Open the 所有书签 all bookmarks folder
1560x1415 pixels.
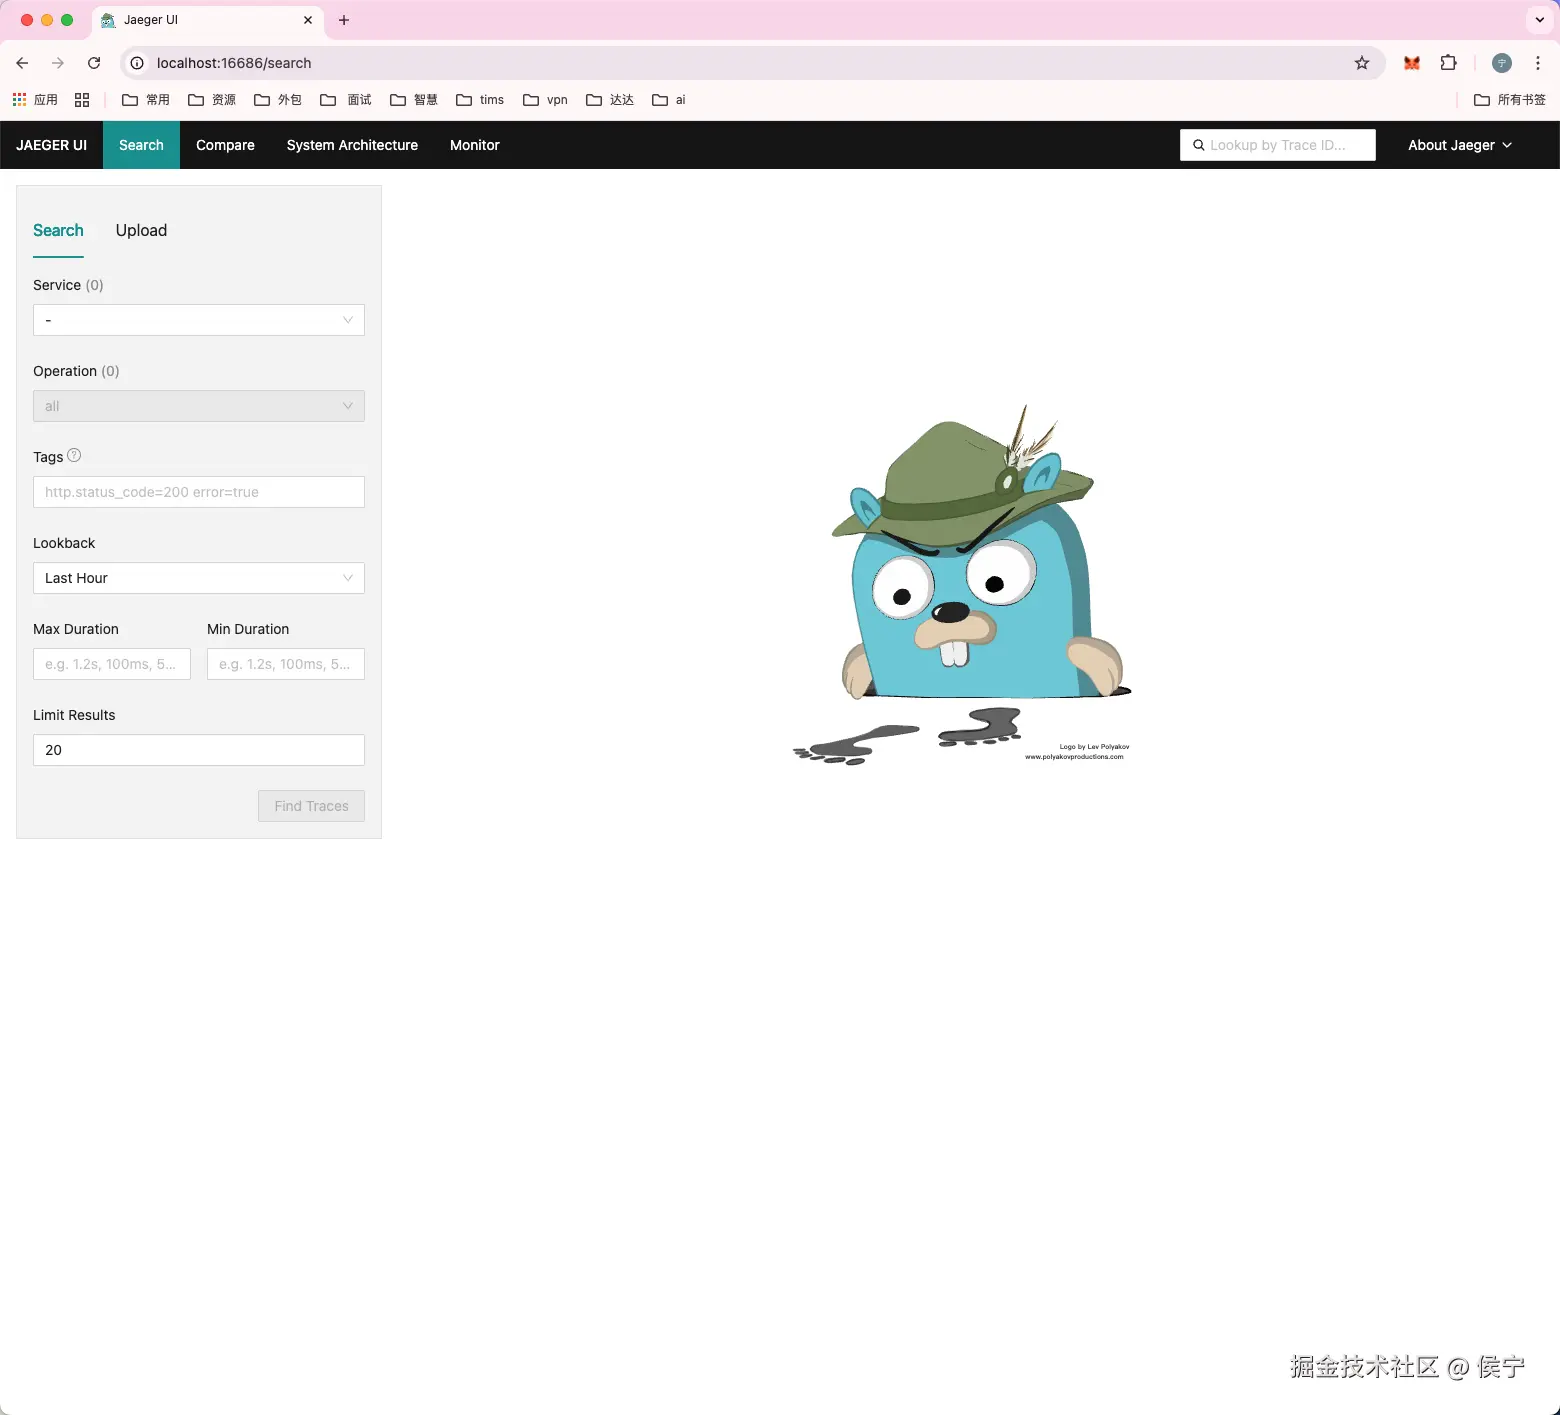coord(1510,100)
